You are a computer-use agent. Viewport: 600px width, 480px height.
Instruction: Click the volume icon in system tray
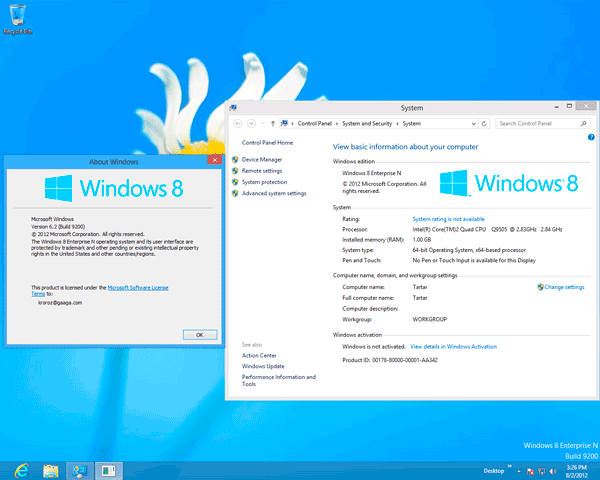pyautogui.click(x=554, y=469)
